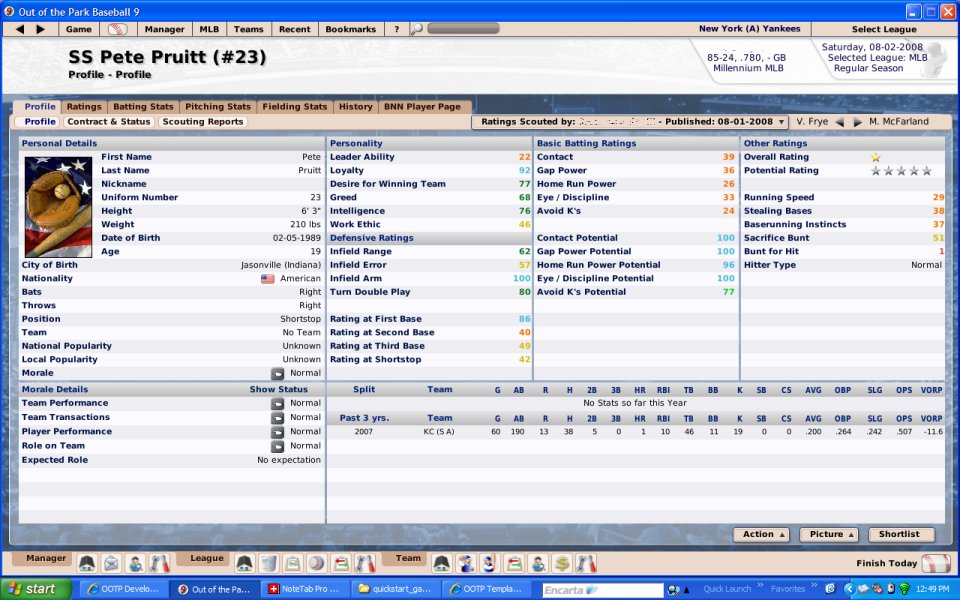The image size is (960, 600).
Task: Open the League home icon
Action: pos(244,563)
